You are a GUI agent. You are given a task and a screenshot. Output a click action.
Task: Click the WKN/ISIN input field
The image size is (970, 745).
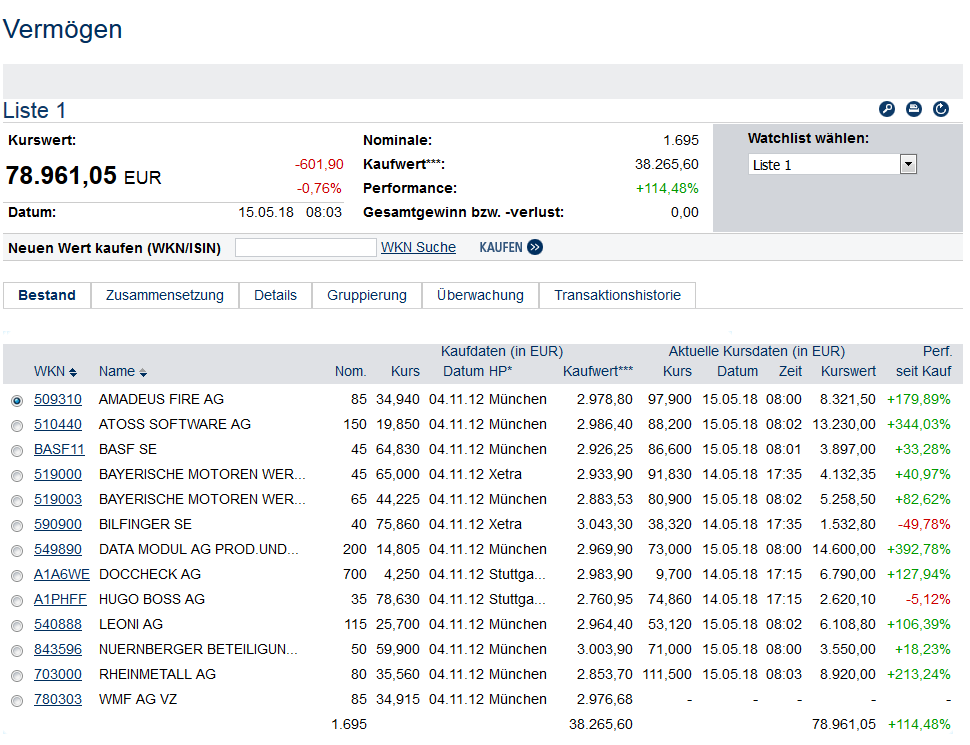[305, 247]
